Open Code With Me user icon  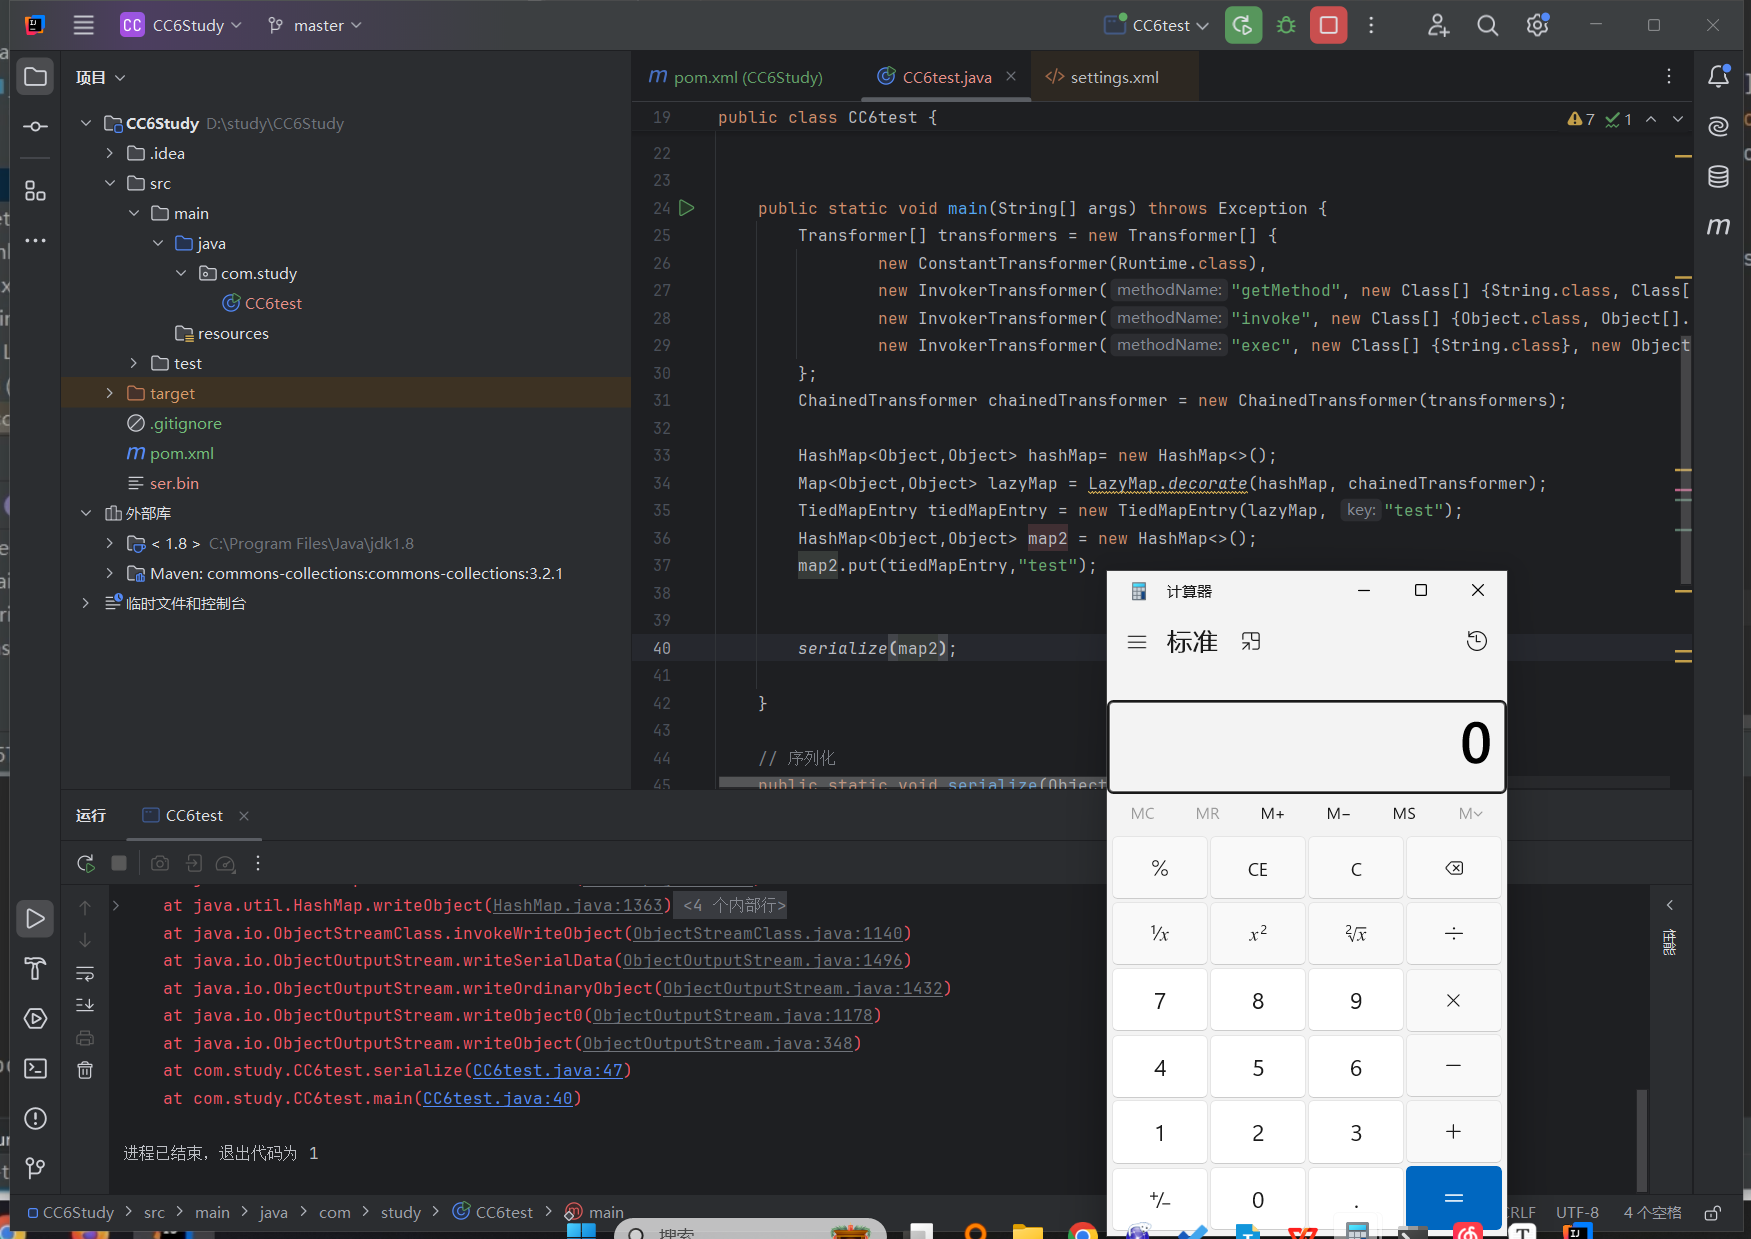(1438, 25)
